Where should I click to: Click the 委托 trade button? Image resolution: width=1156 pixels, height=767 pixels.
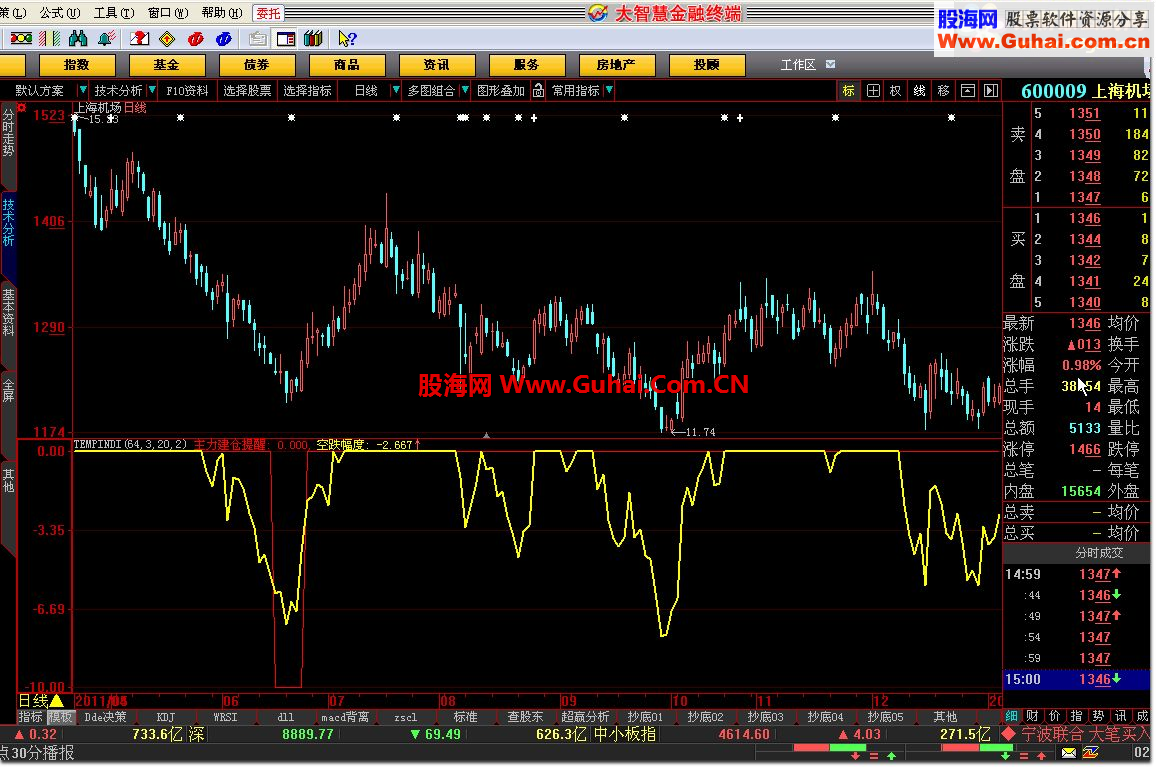coord(268,13)
